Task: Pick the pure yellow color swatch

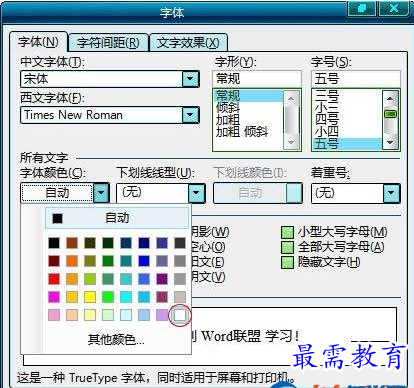Action: click(90, 297)
